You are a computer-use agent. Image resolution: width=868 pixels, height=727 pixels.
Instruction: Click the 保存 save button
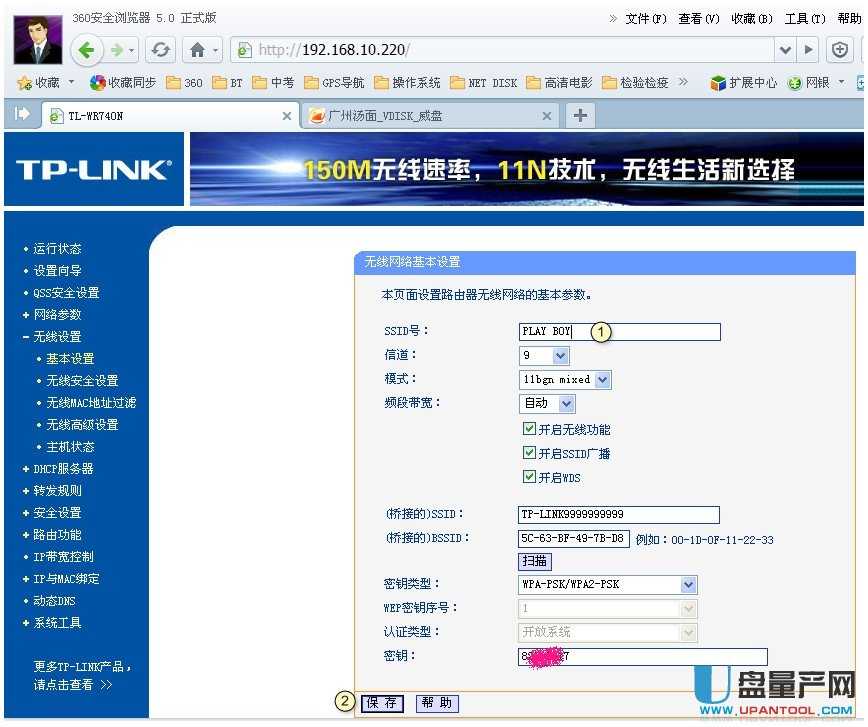click(382, 703)
